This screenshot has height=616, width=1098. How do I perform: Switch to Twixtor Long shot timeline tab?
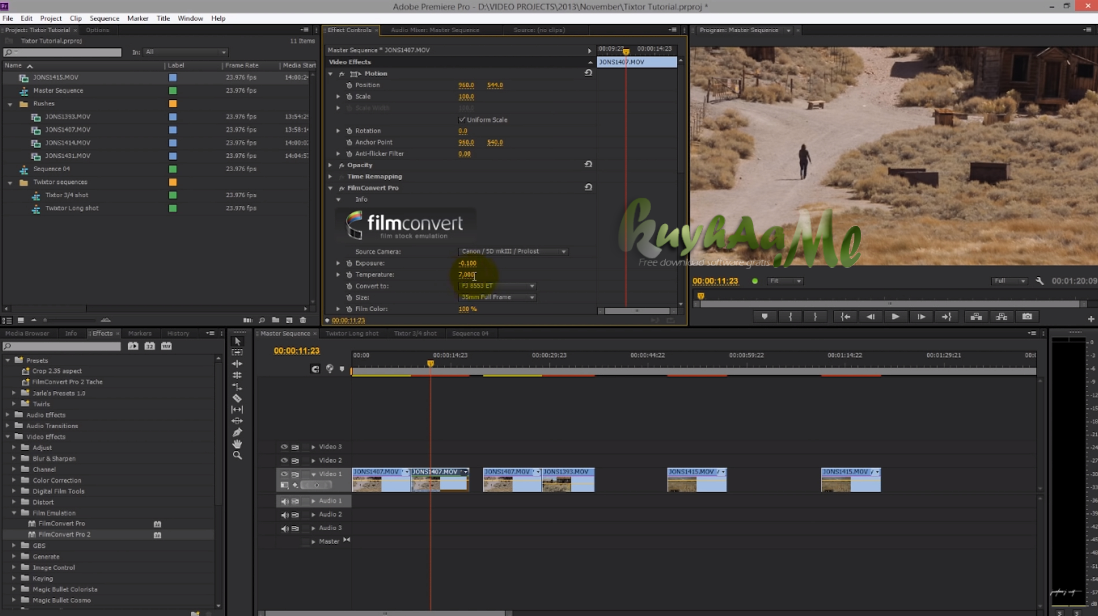(x=352, y=333)
